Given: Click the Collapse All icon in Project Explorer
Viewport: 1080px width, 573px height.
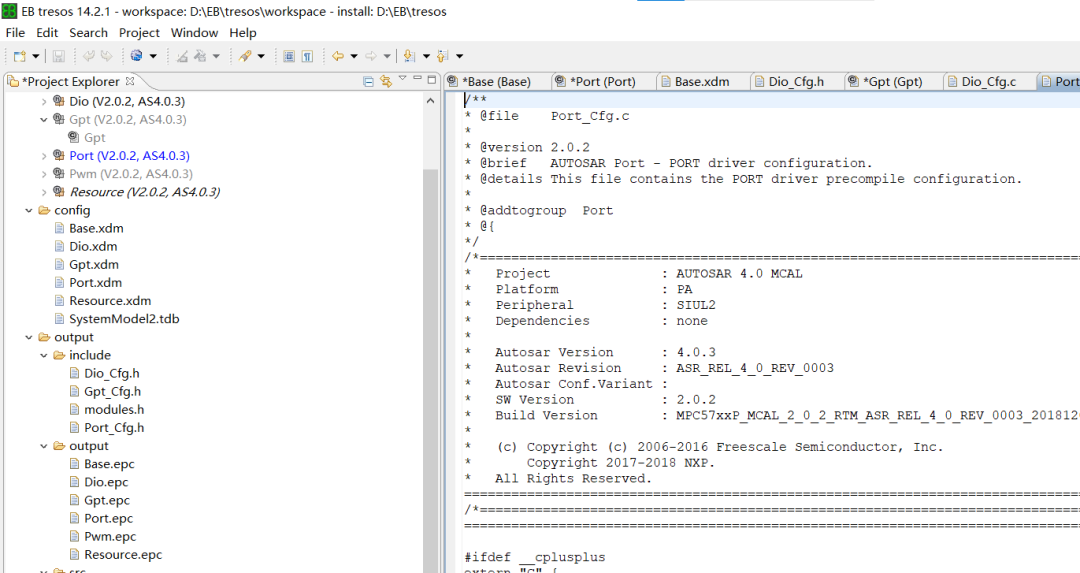Looking at the screenshot, I should 369,82.
